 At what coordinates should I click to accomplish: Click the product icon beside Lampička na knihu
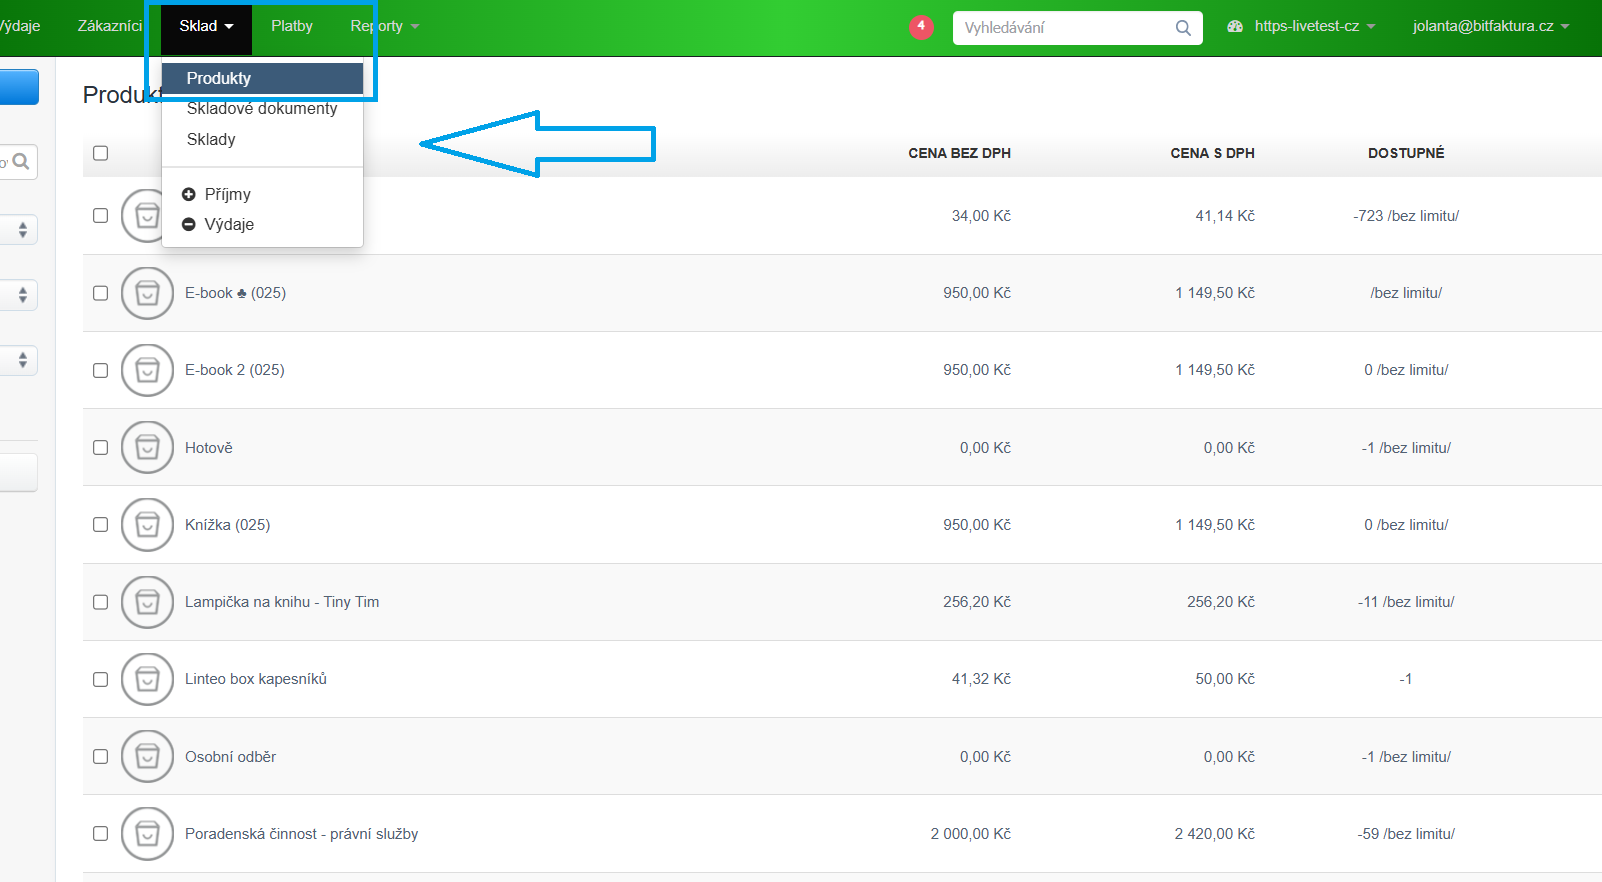click(x=147, y=602)
